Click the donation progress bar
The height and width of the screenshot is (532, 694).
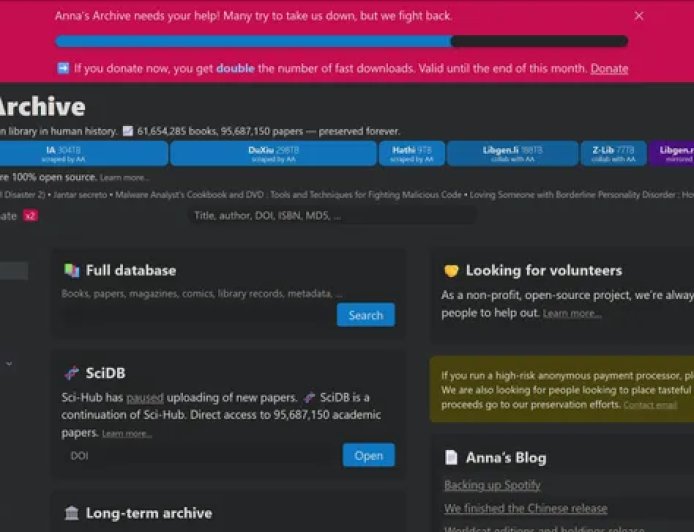[341, 42]
